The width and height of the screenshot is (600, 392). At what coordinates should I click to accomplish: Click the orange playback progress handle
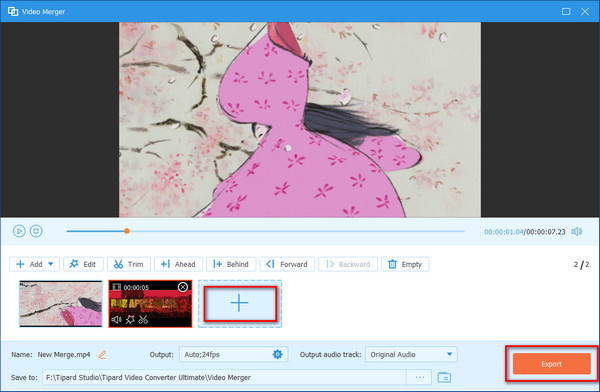click(x=127, y=231)
